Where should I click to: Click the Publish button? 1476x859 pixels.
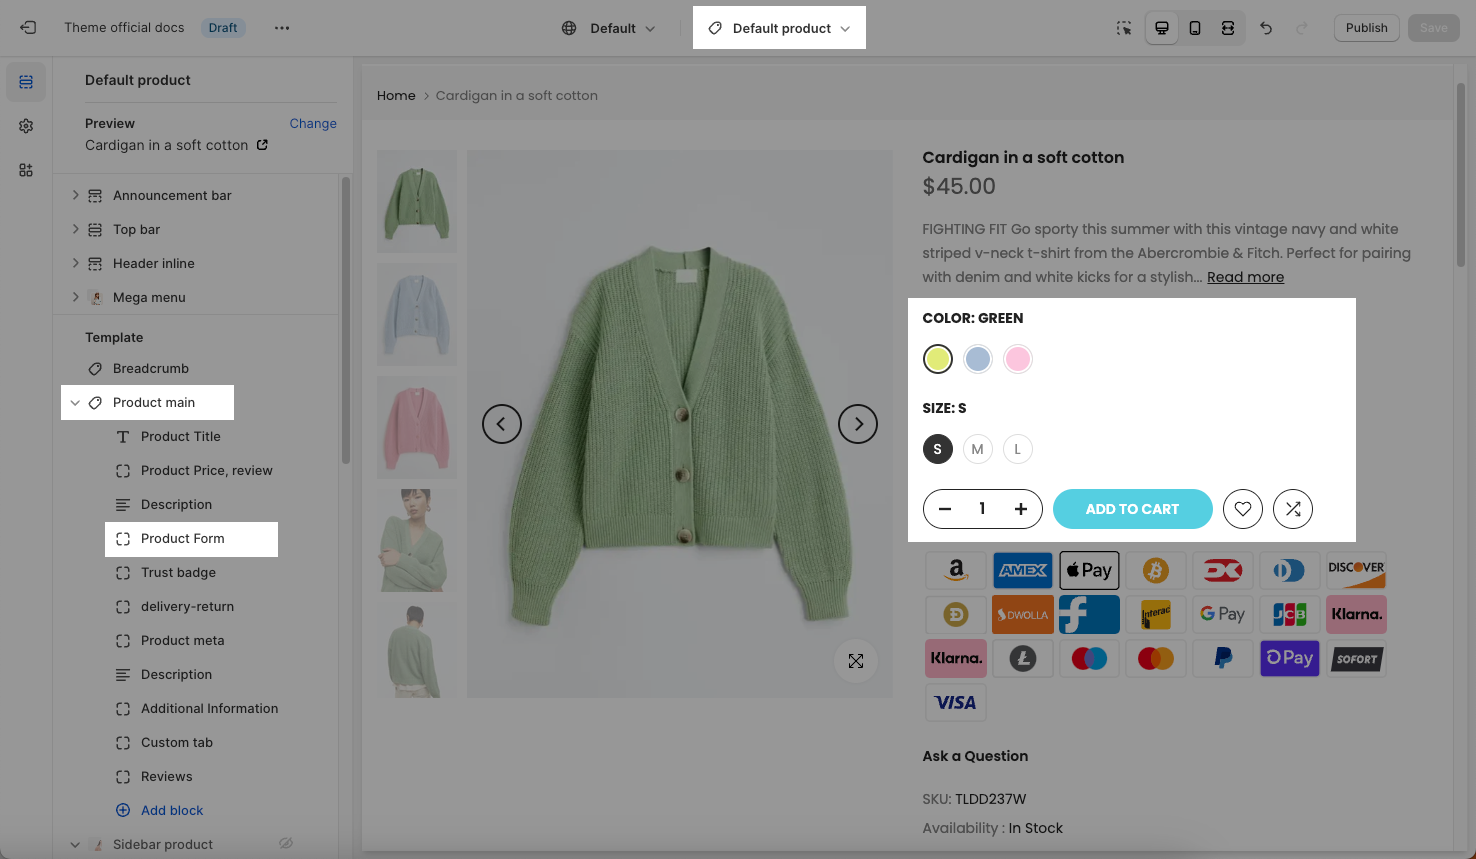point(1366,28)
